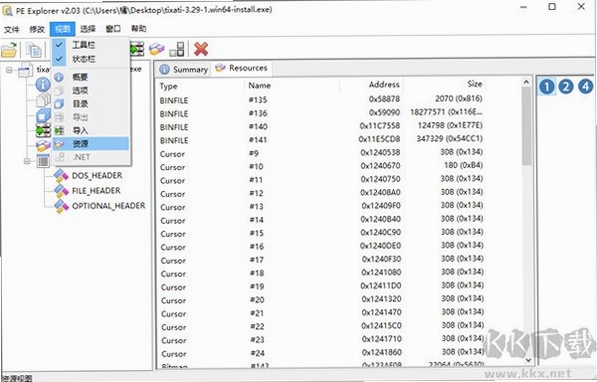Select the DOS_HEADER tree item

pos(97,176)
